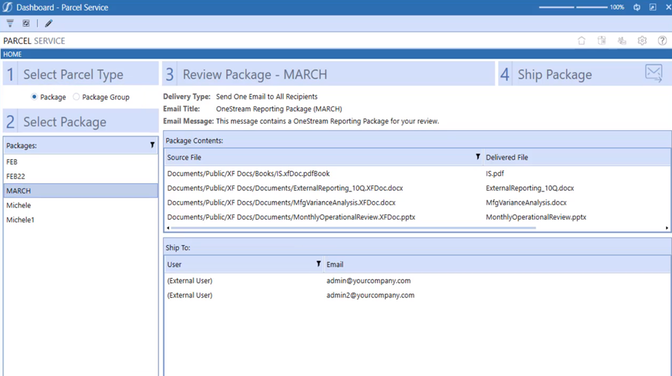The width and height of the screenshot is (672, 376).
Task: Select the Michele package
Action: point(81,205)
